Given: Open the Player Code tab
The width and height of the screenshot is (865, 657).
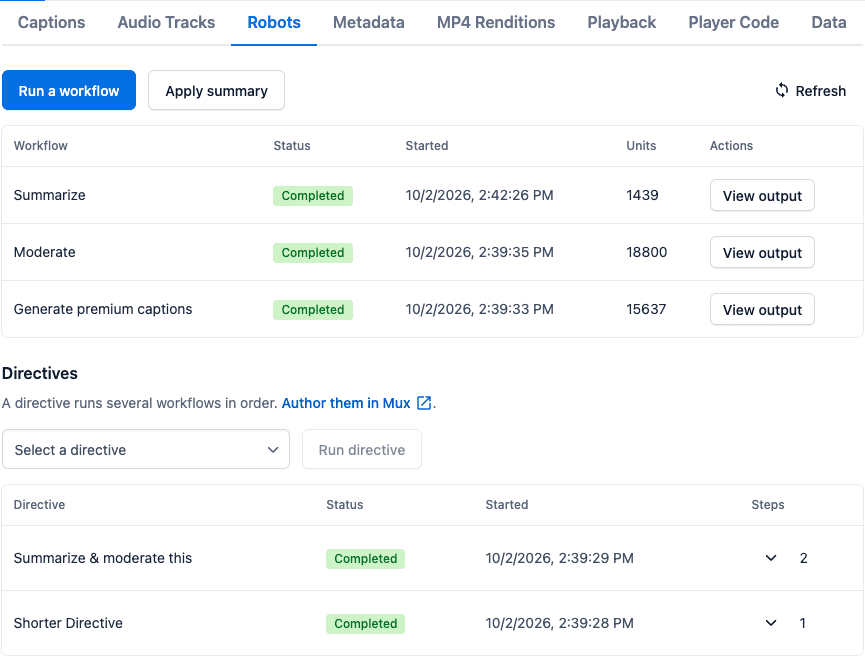Looking at the screenshot, I should [734, 23].
